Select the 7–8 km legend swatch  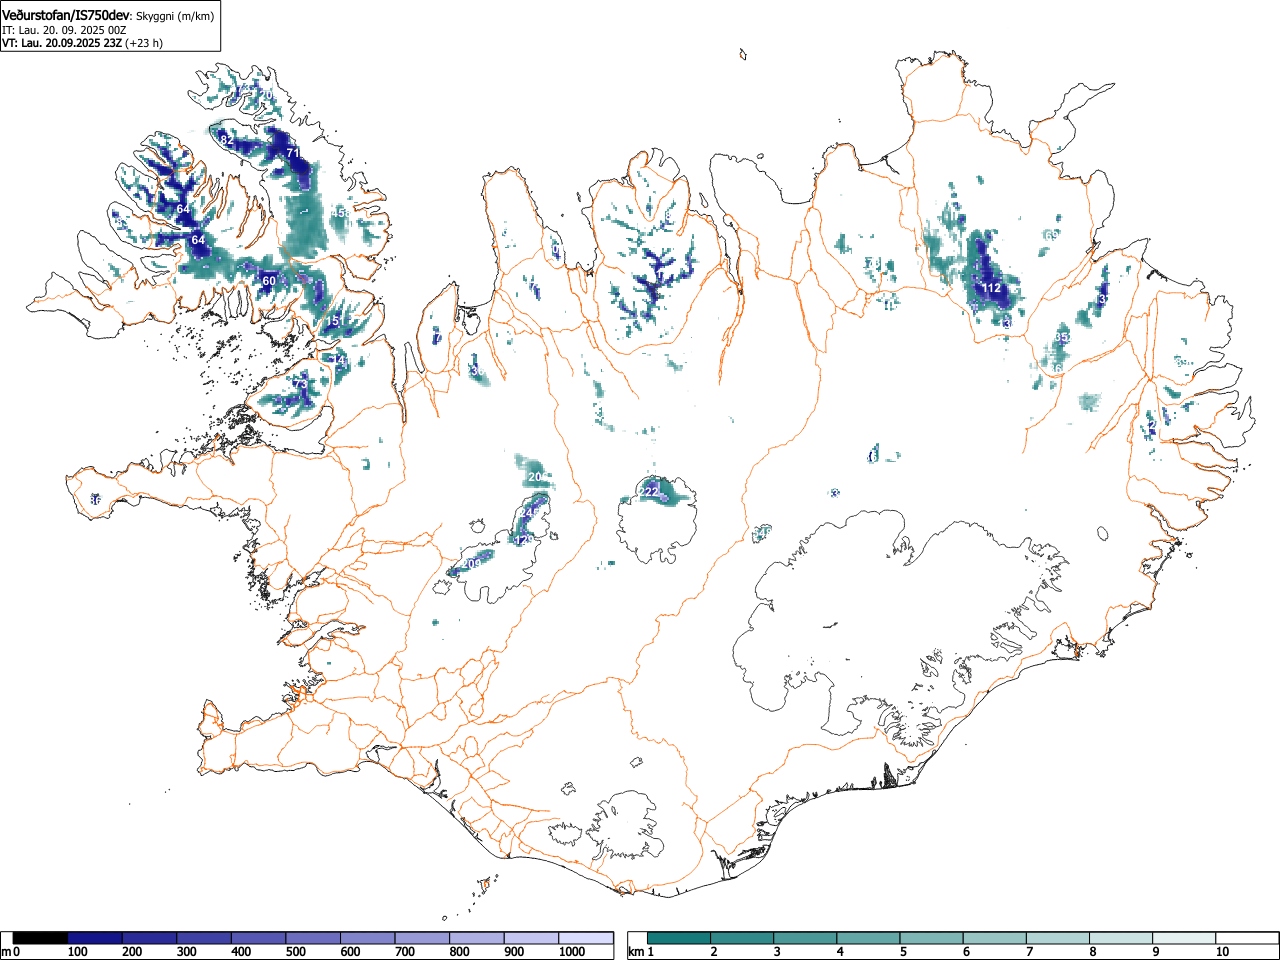point(1058,938)
